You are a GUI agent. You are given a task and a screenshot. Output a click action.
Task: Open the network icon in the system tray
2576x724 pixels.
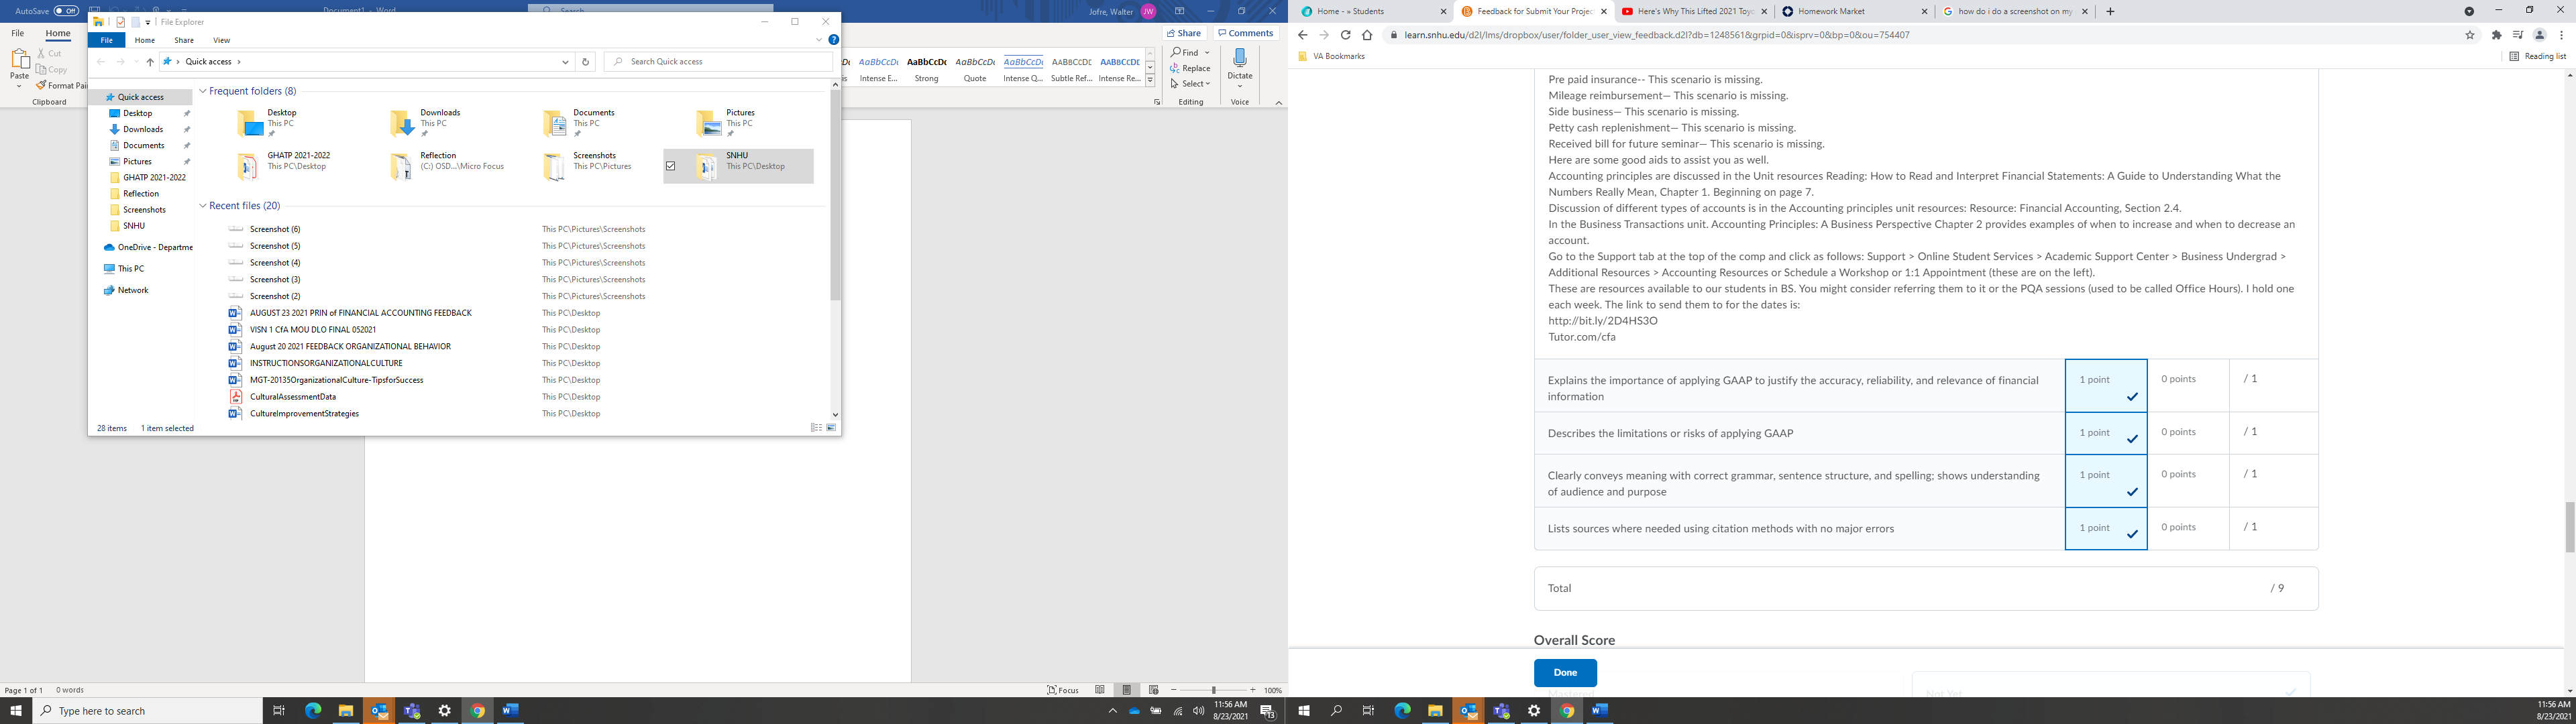coord(1178,711)
